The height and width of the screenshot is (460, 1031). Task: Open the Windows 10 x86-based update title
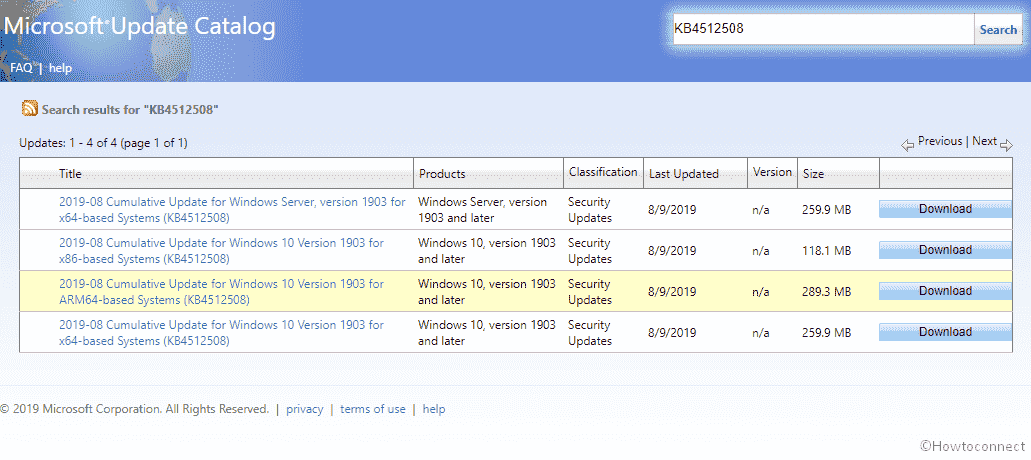[222, 250]
